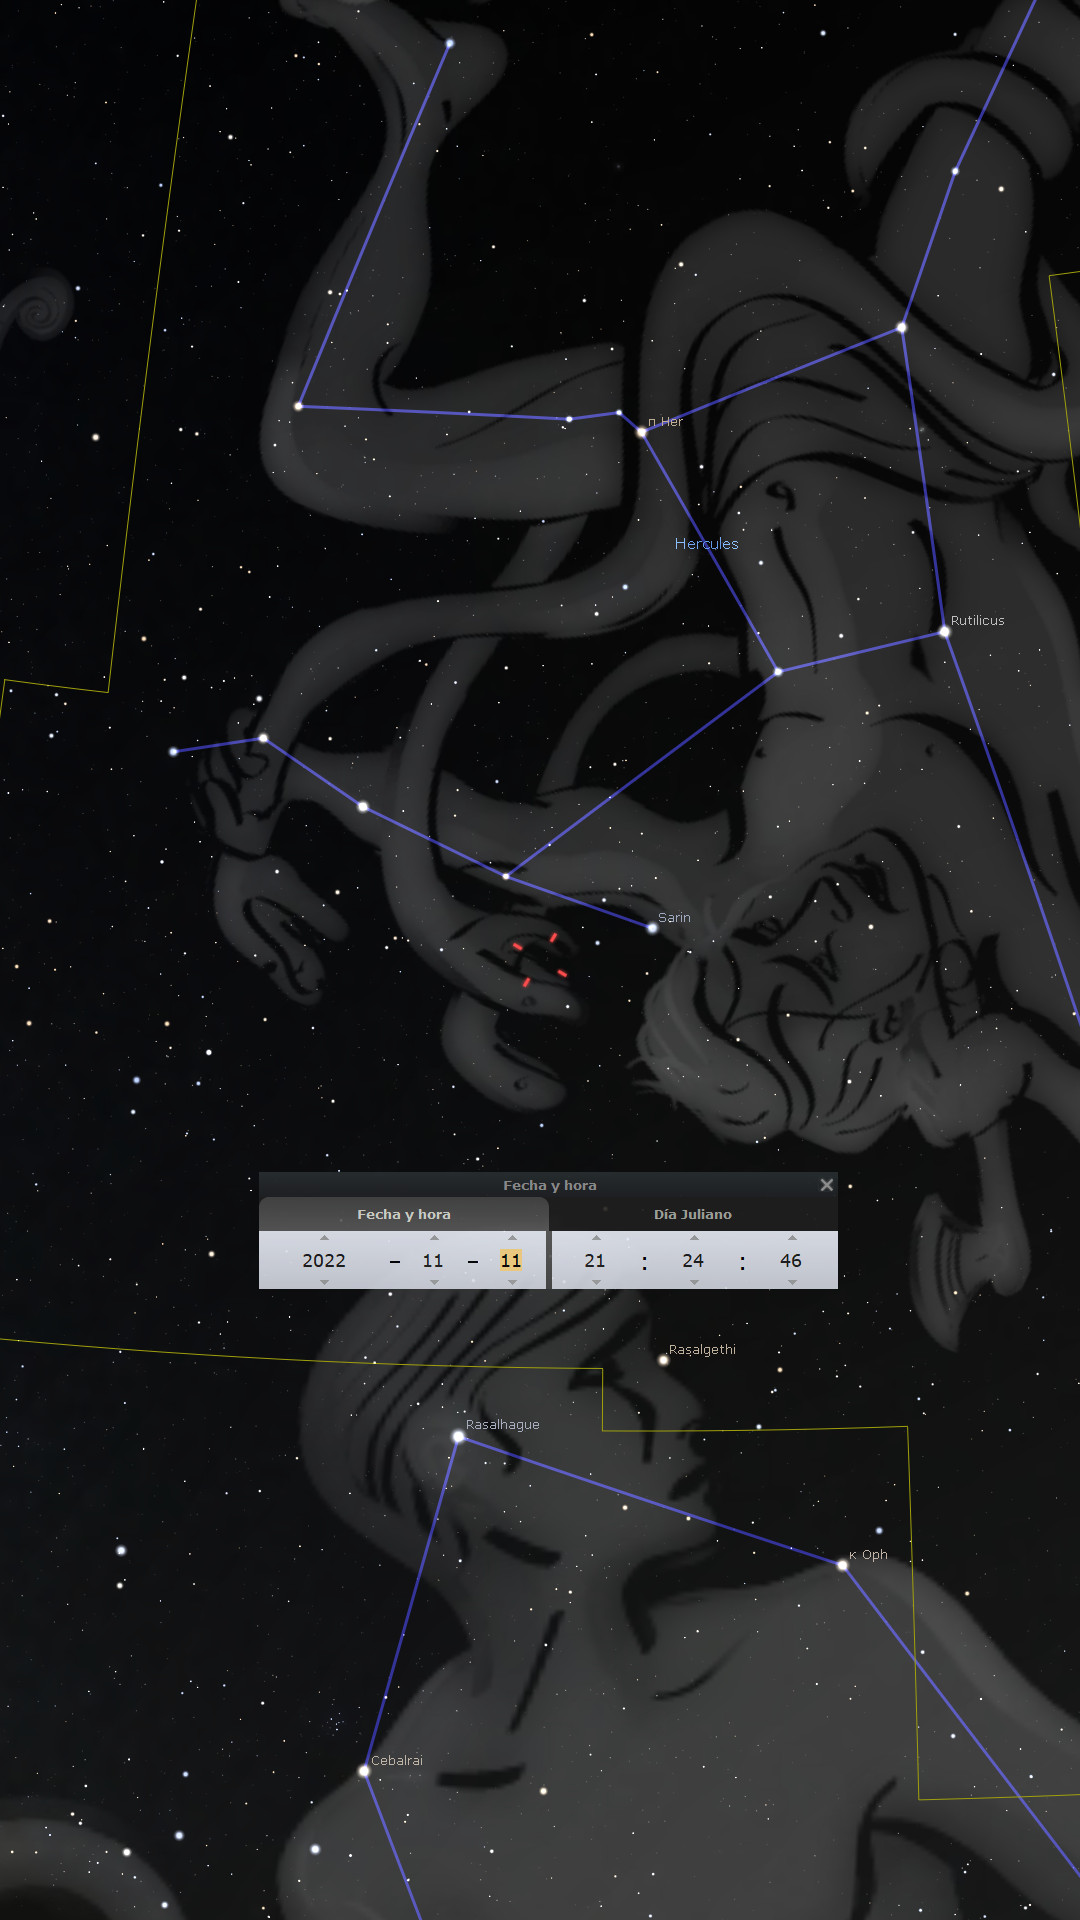Close the Fecha y hora dialog

(826, 1185)
